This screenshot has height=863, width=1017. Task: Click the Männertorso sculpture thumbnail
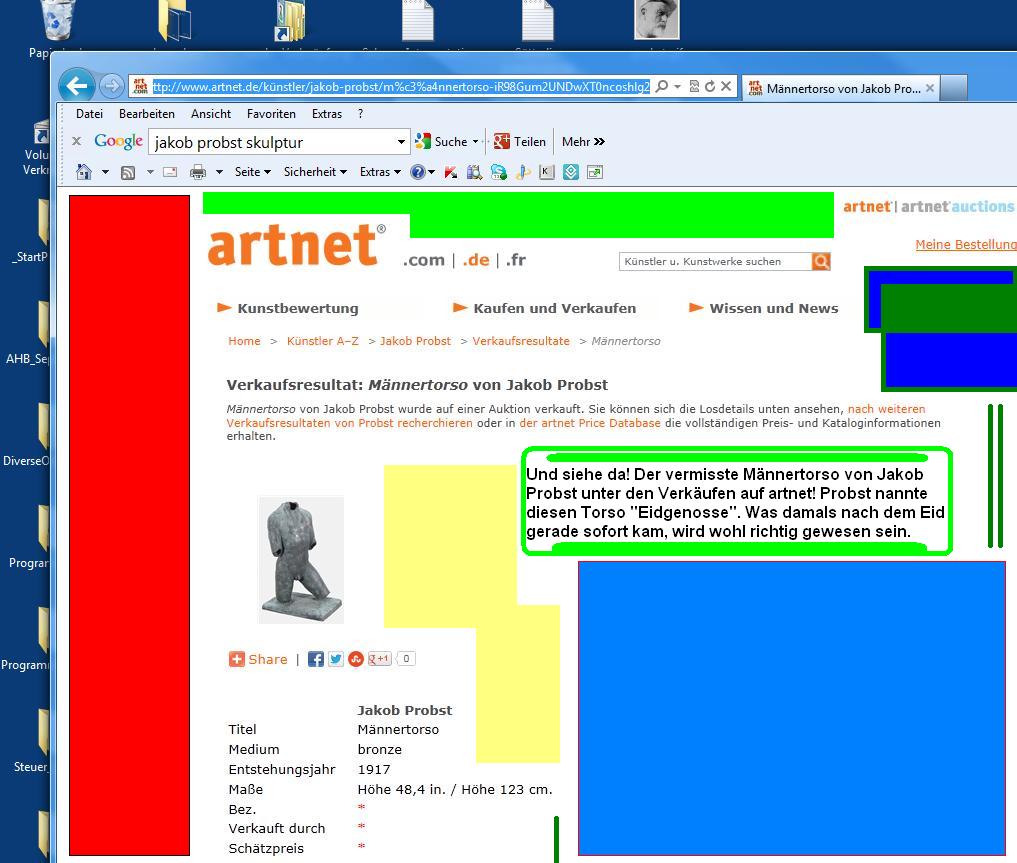tap(301, 560)
